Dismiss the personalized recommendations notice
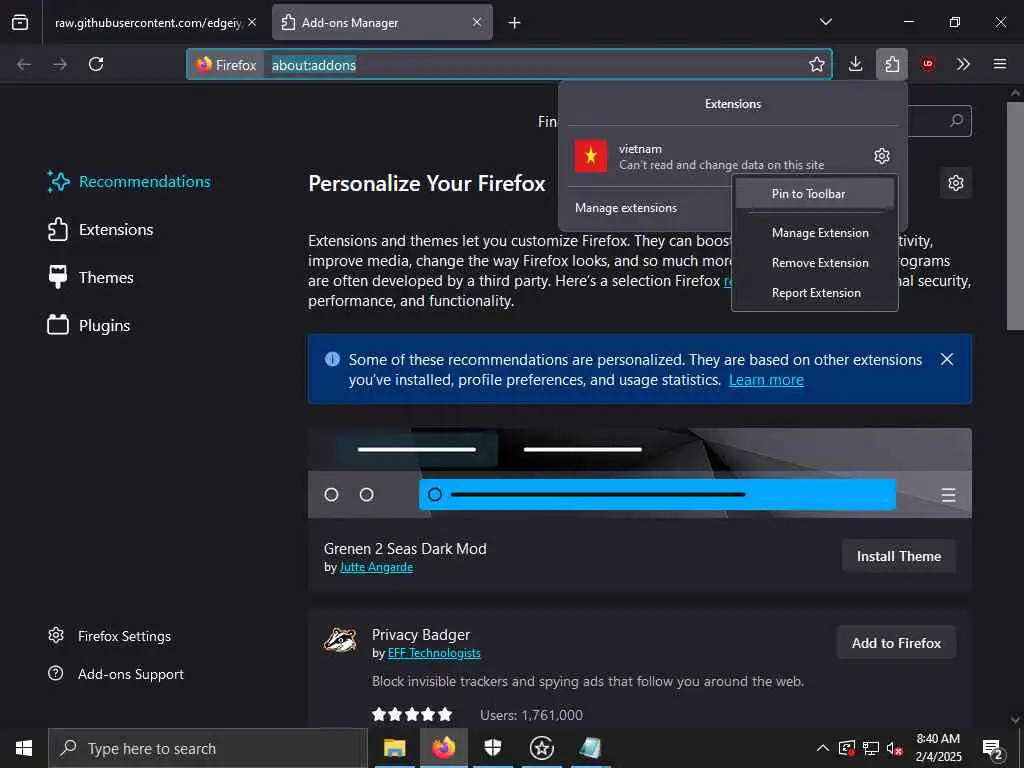Viewport: 1024px width, 768px height. [x=946, y=359]
